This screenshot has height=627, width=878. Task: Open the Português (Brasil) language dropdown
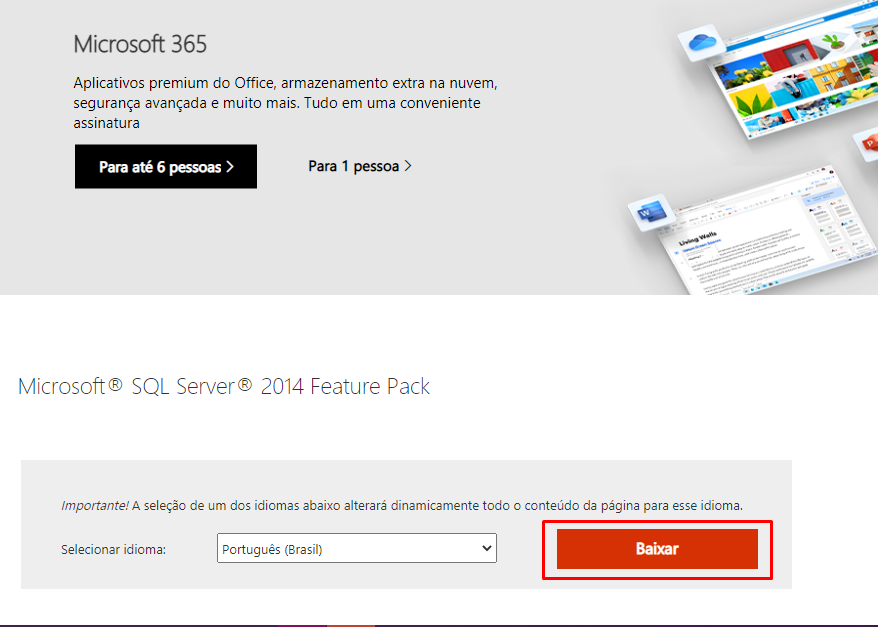click(x=356, y=549)
